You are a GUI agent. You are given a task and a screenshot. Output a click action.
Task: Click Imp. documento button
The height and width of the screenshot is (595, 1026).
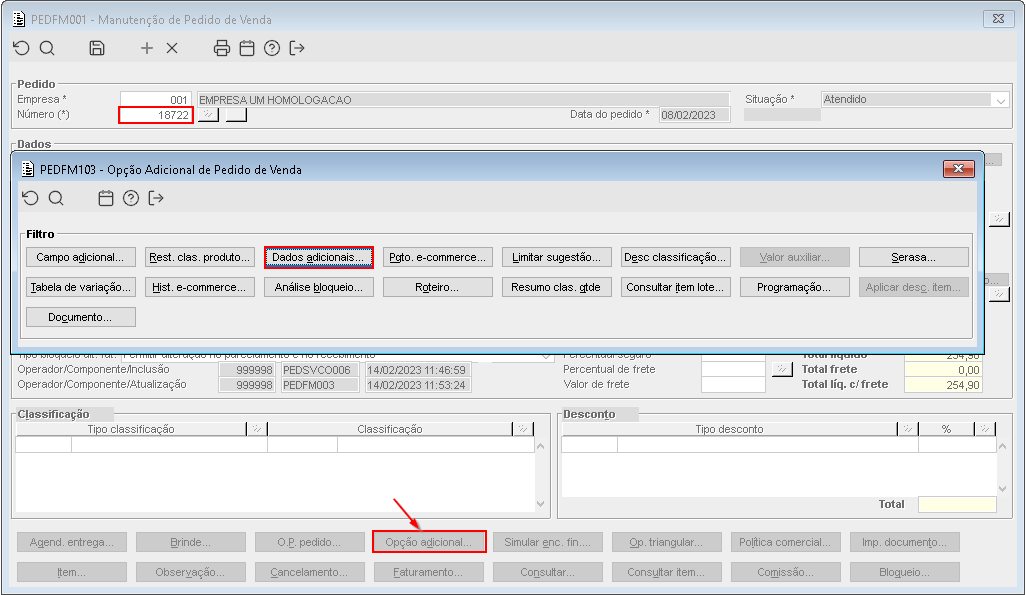click(x=905, y=542)
